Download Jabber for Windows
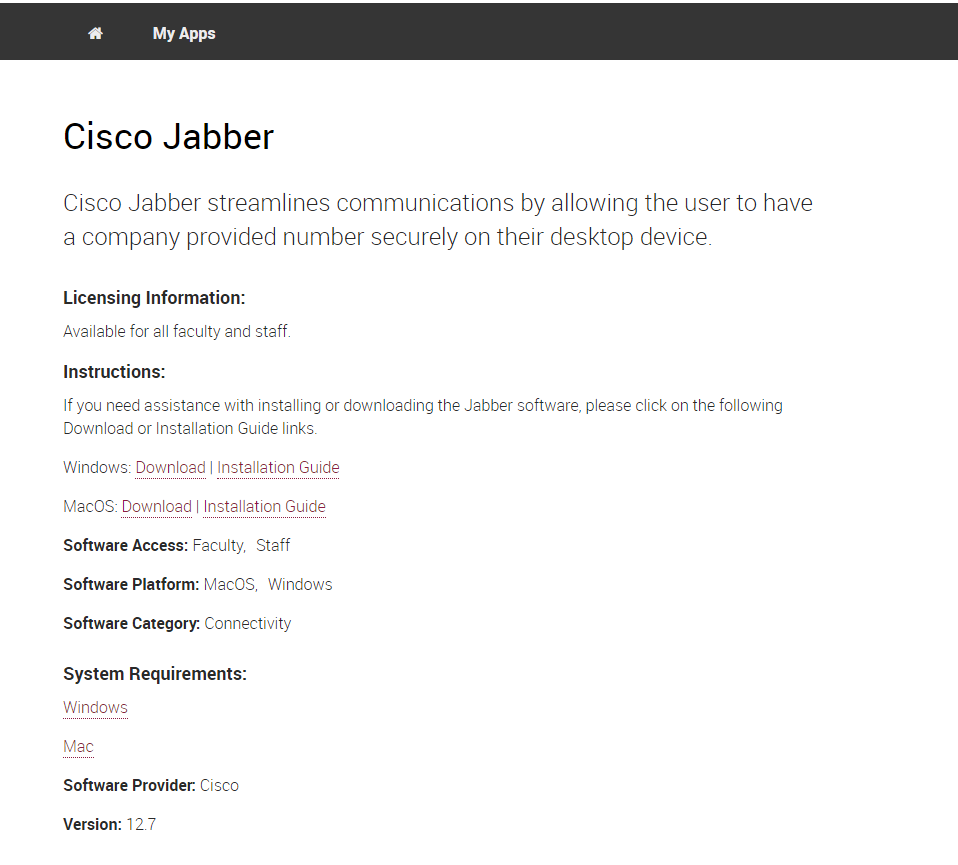958x865 pixels. 170,467
